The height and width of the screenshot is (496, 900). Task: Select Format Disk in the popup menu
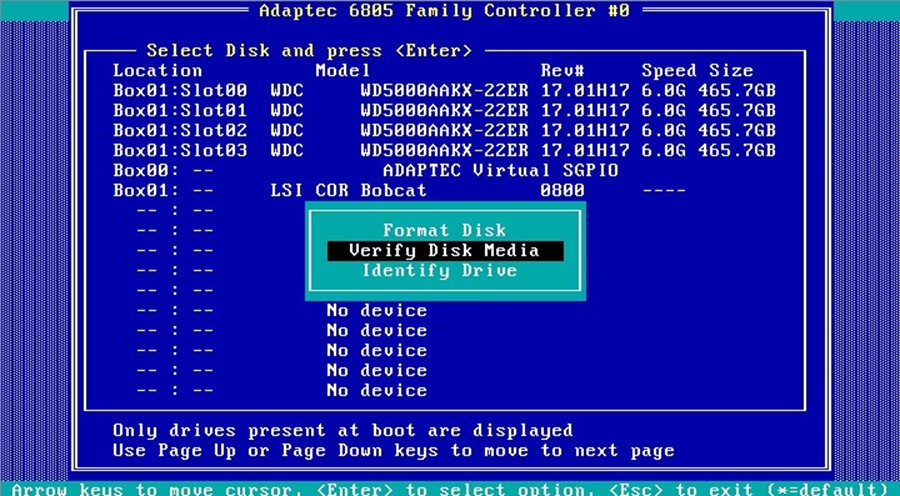(x=444, y=231)
